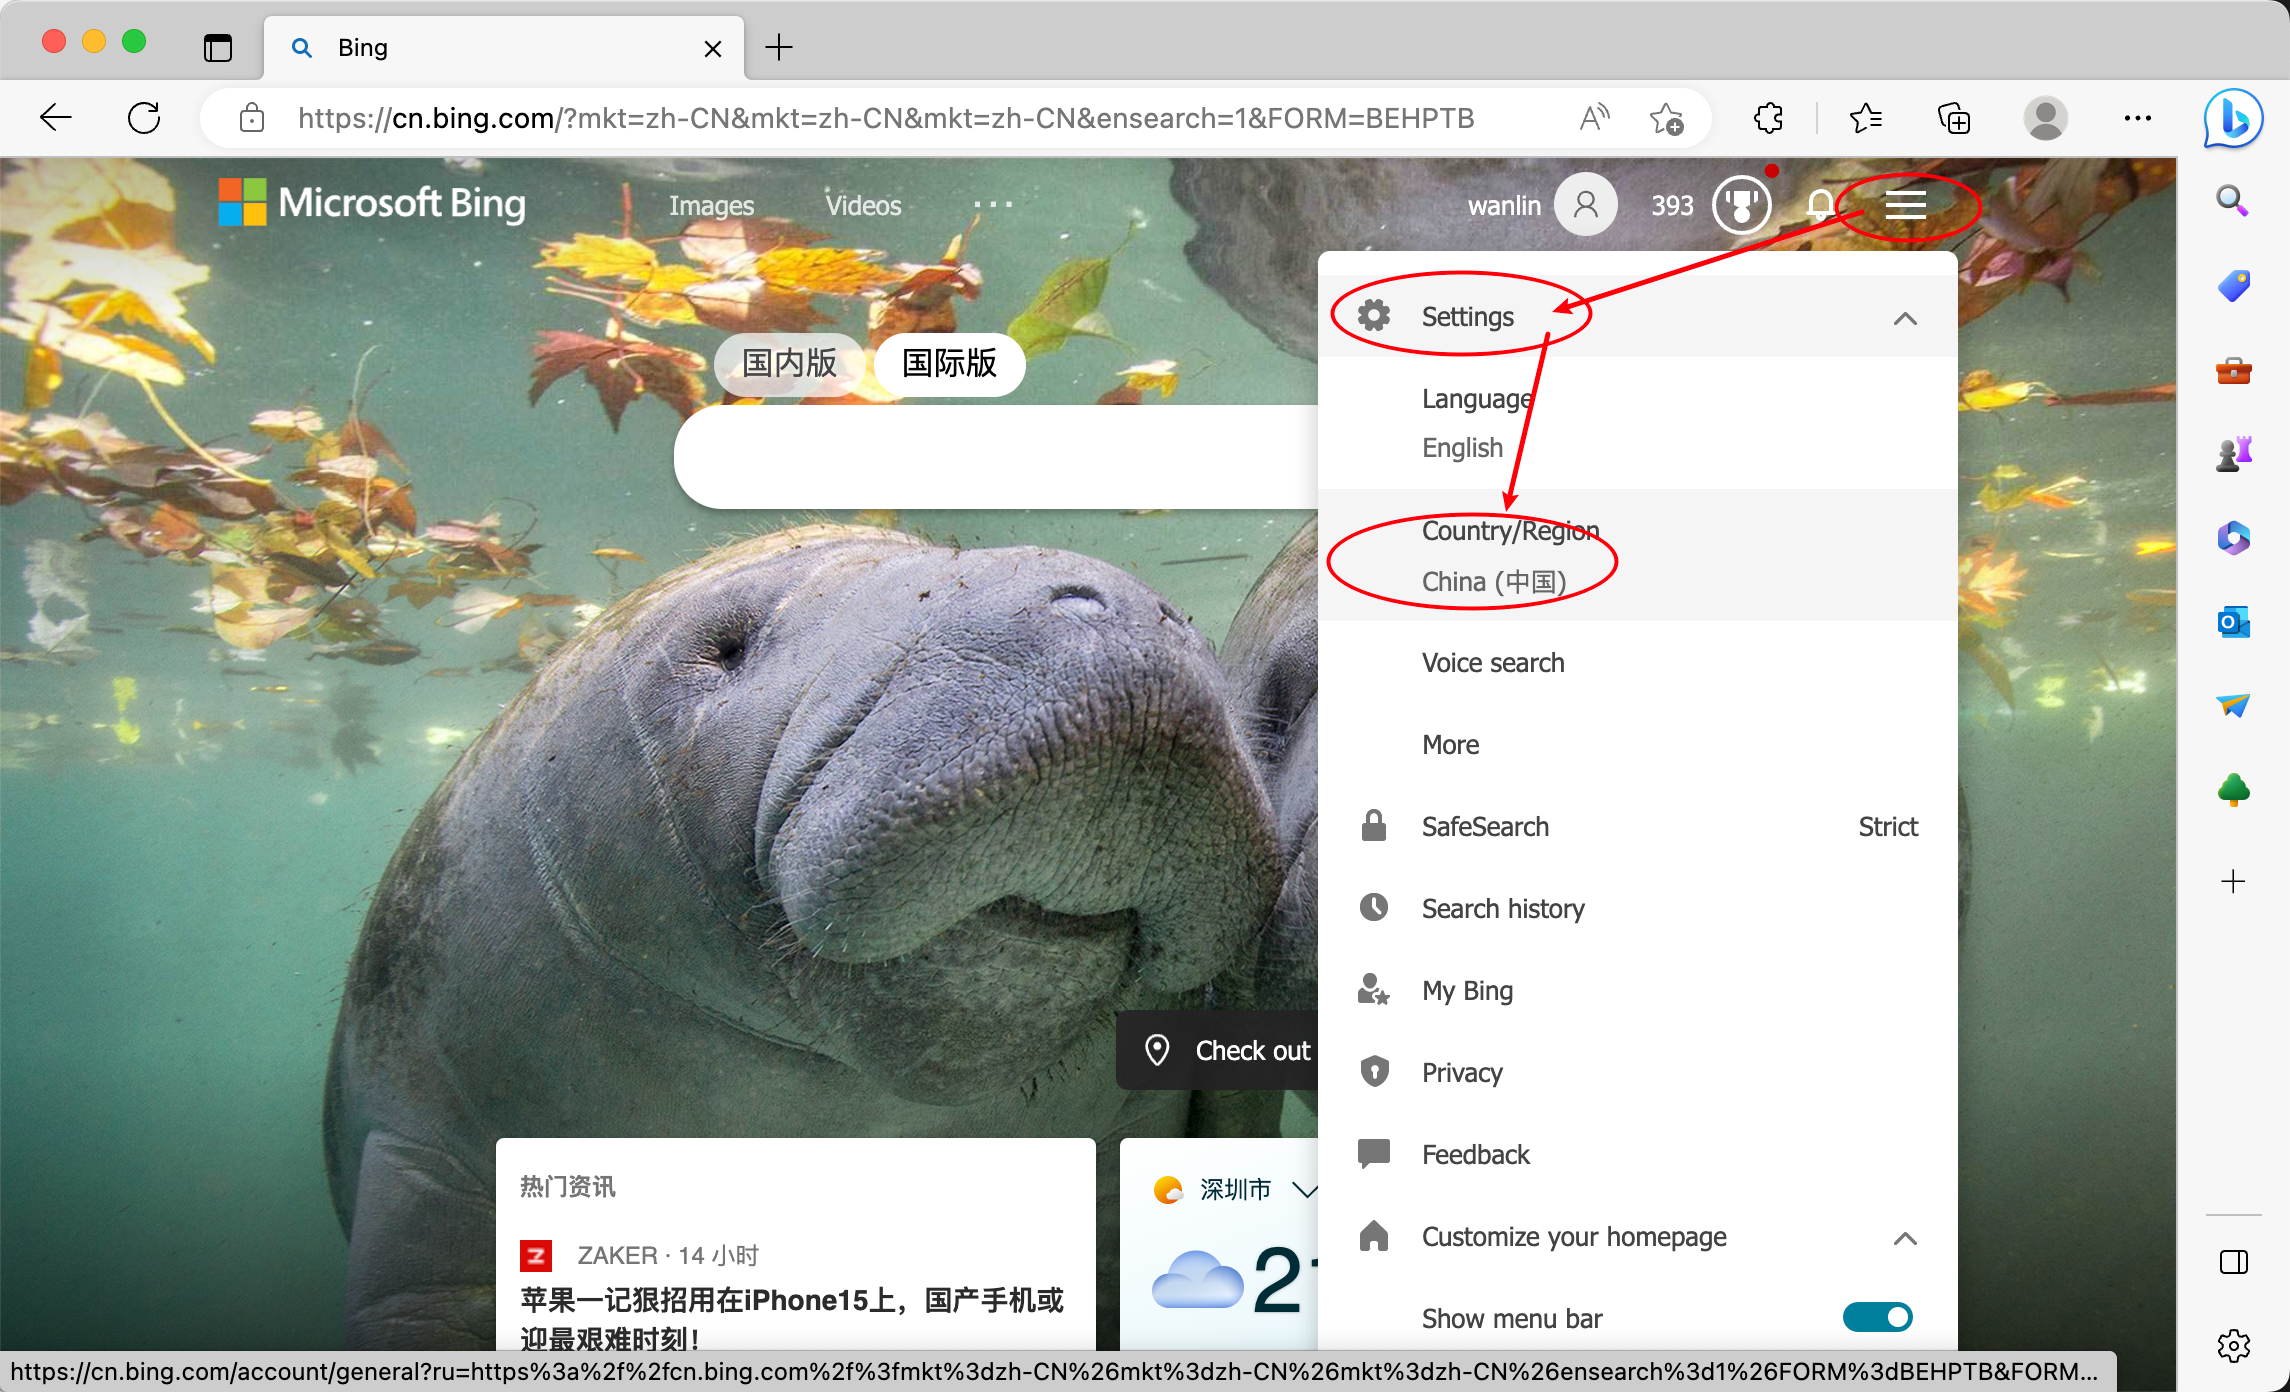Click wanlin account avatar
The width and height of the screenshot is (2290, 1392).
coord(1585,205)
